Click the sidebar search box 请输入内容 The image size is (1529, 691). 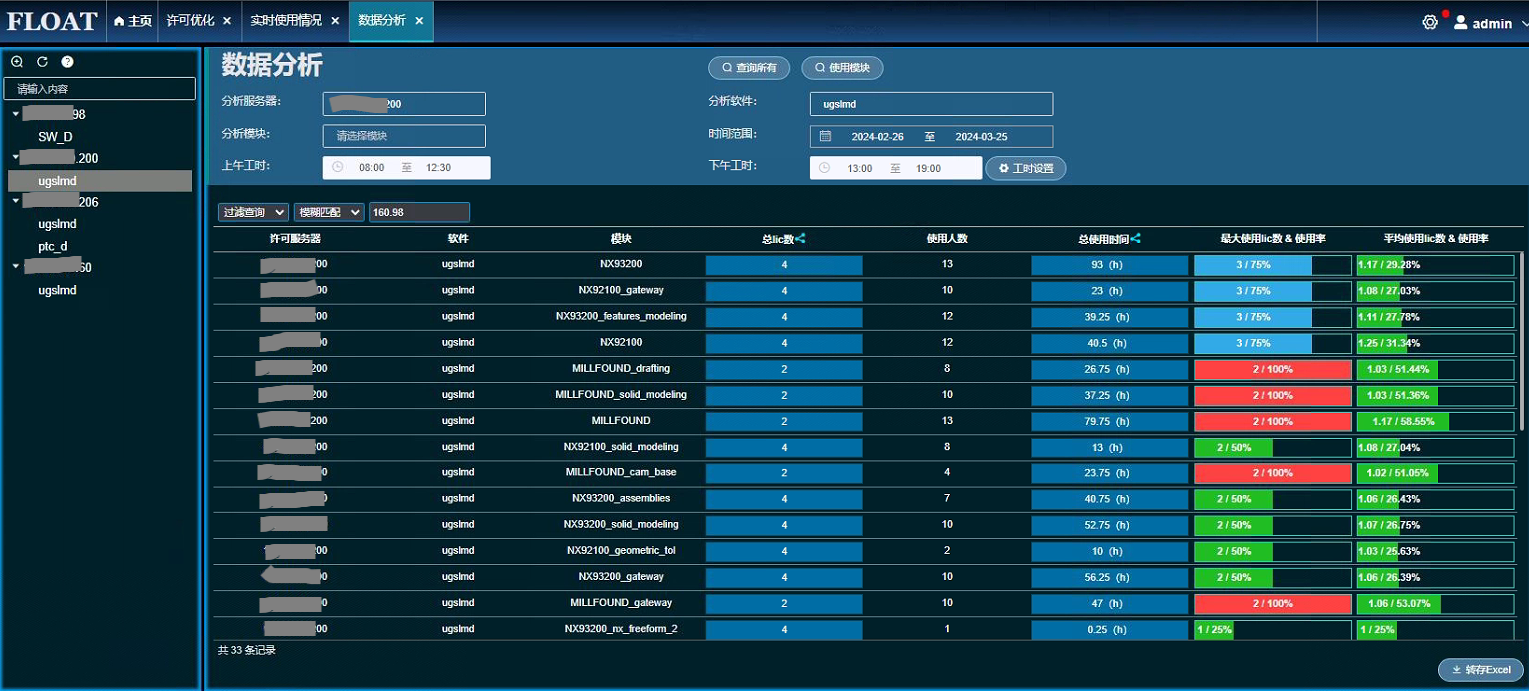point(100,89)
